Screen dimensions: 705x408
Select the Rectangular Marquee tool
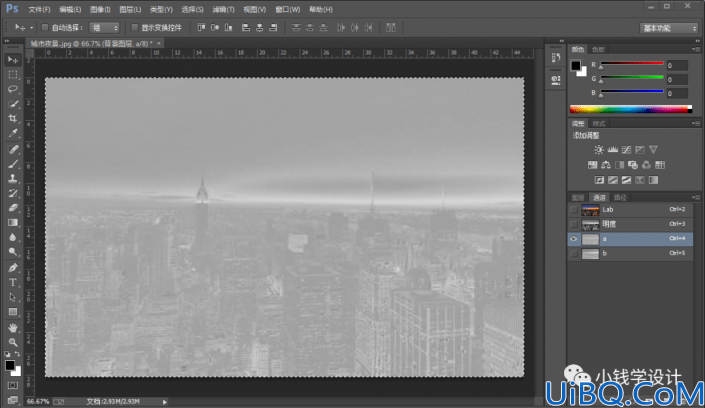[13, 75]
